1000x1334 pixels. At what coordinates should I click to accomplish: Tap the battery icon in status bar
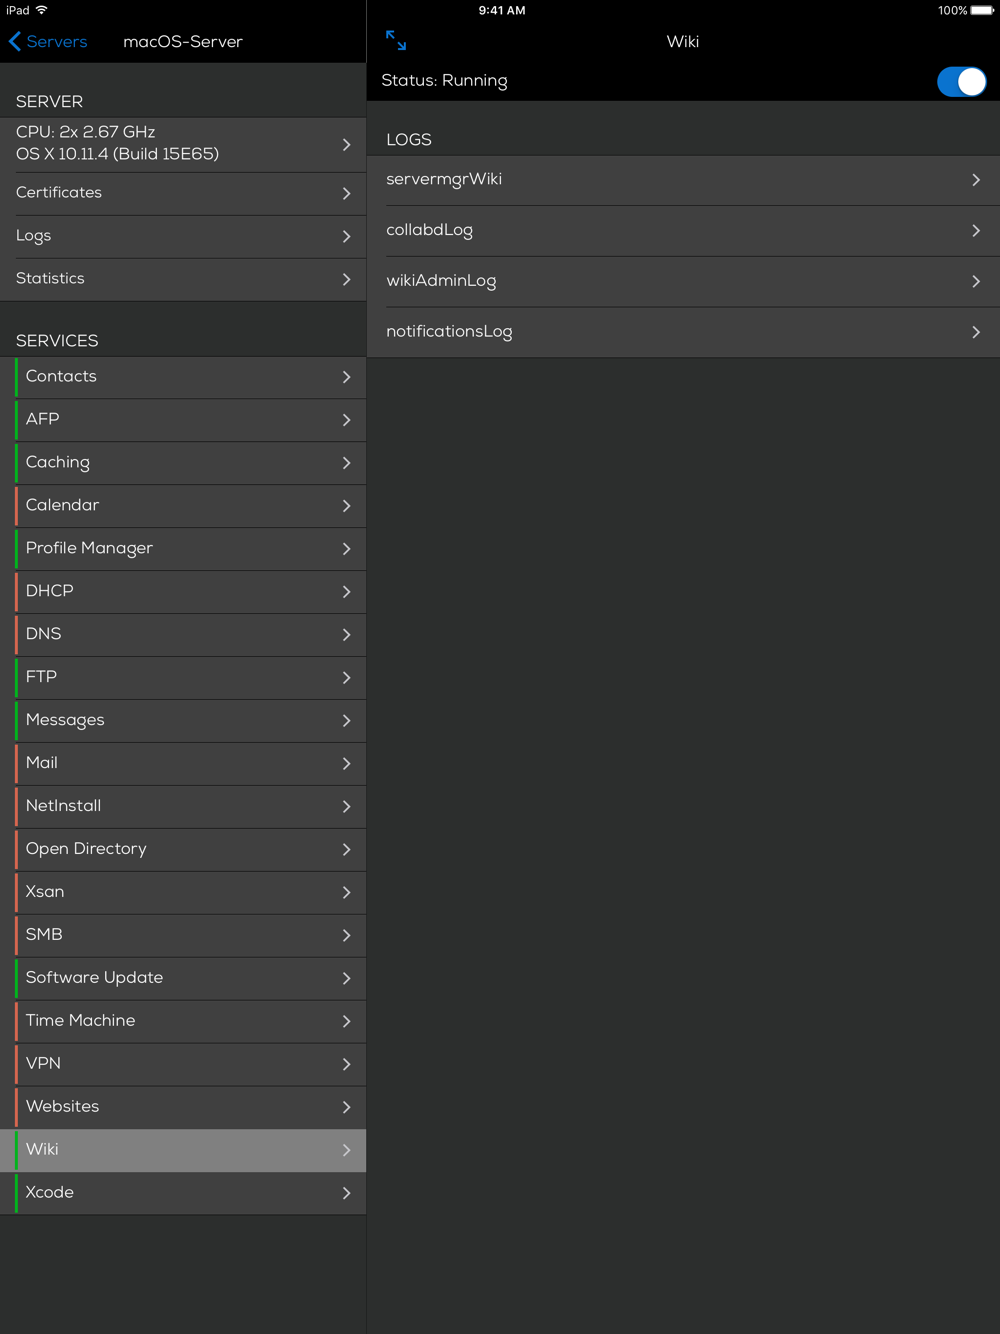(x=981, y=10)
